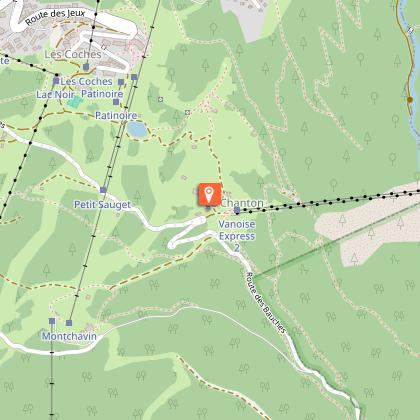The height and width of the screenshot is (420, 420).
Task: Click the brown dot on the riverside trail
Action: click(x=410, y=99)
